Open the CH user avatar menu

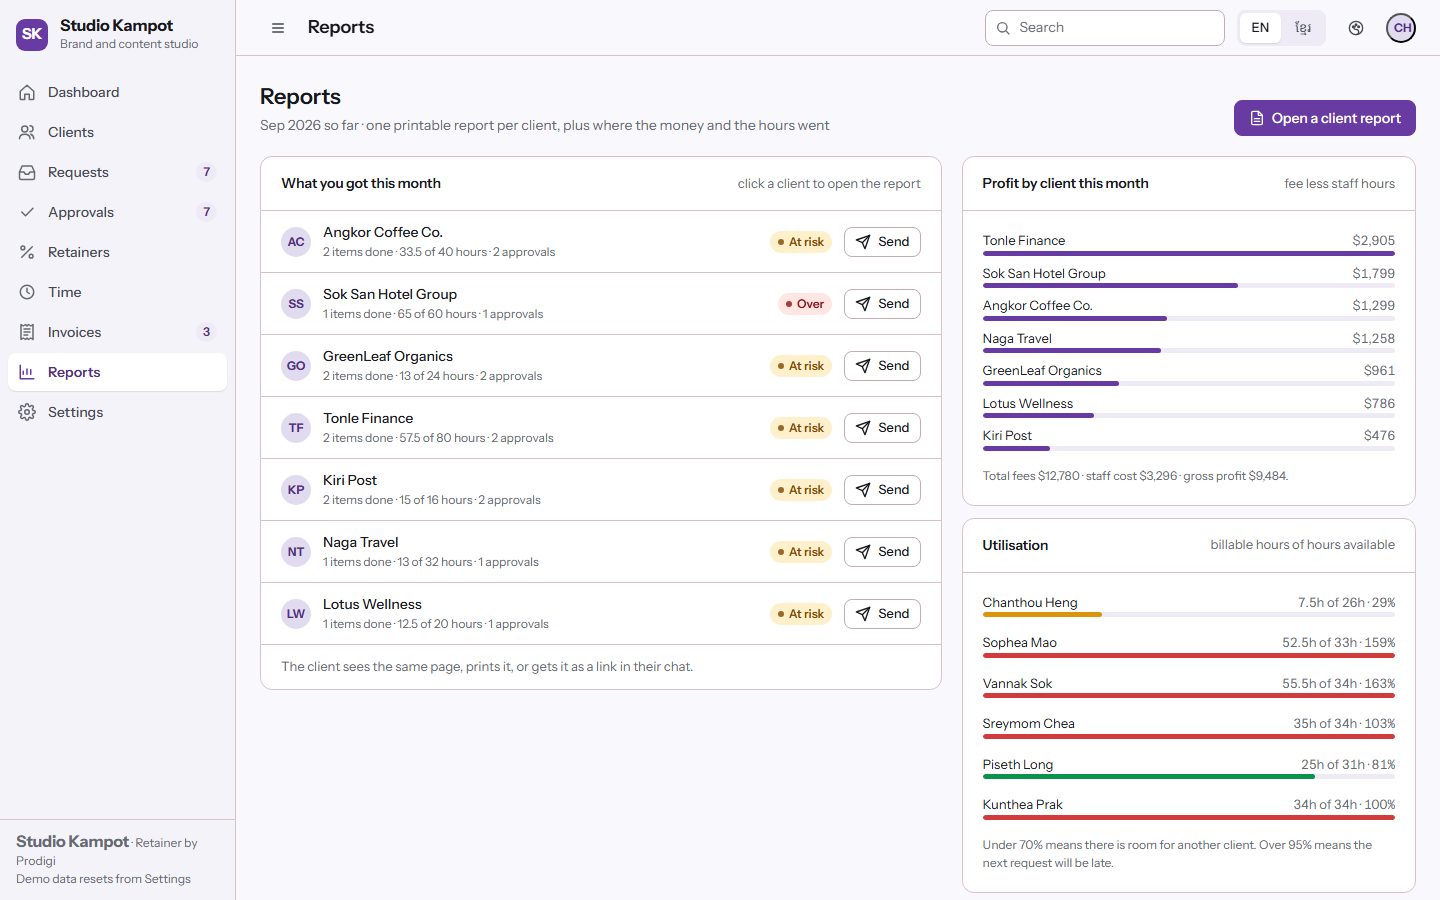pos(1402,28)
